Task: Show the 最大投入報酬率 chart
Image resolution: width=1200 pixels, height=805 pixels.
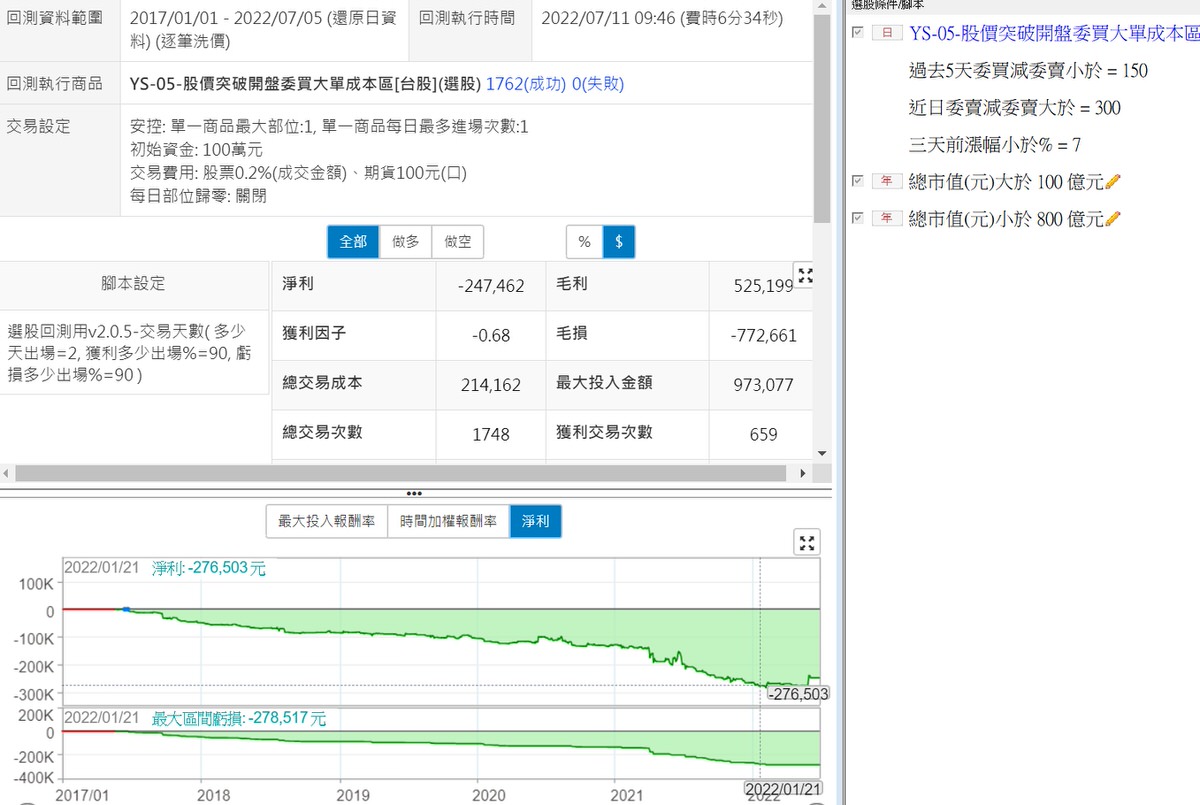Action: pyautogui.click(x=326, y=521)
